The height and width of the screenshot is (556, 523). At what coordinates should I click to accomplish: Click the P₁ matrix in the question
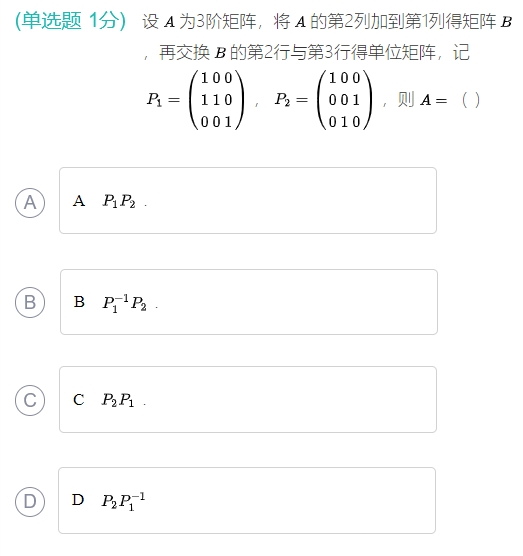click(217, 100)
